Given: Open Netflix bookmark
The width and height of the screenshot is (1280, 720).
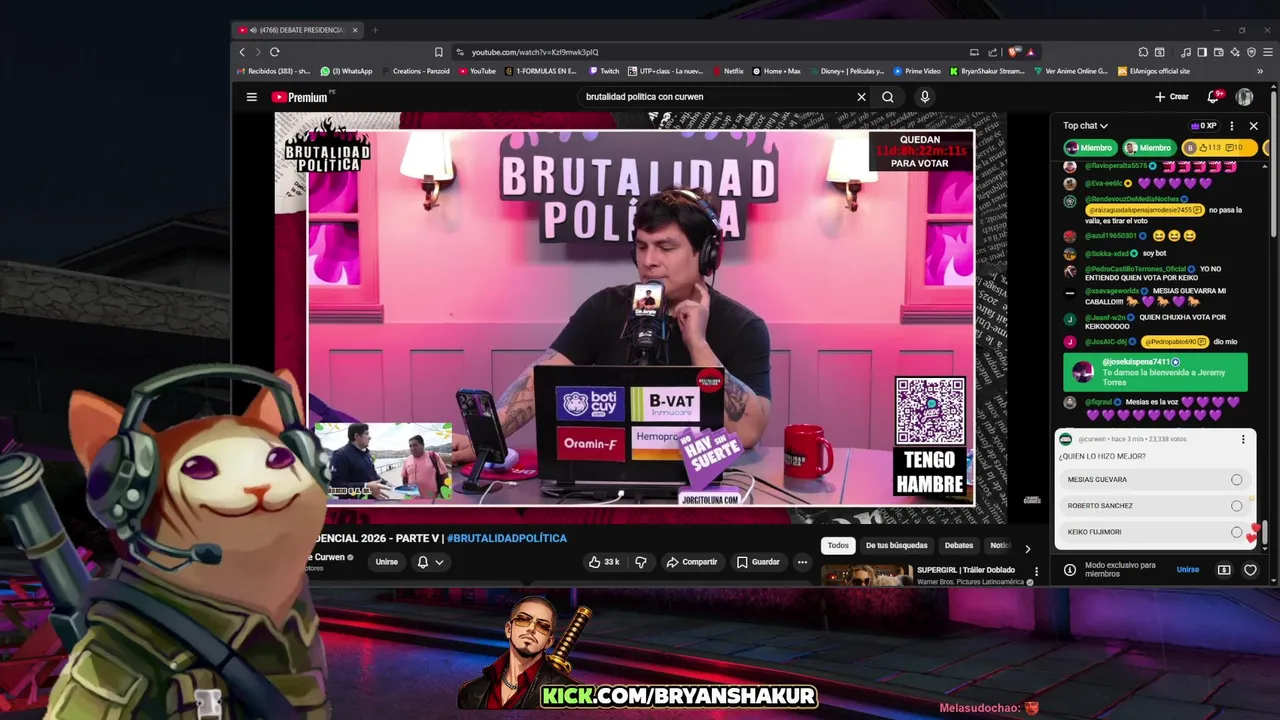Looking at the screenshot, I should coord(727,71).
